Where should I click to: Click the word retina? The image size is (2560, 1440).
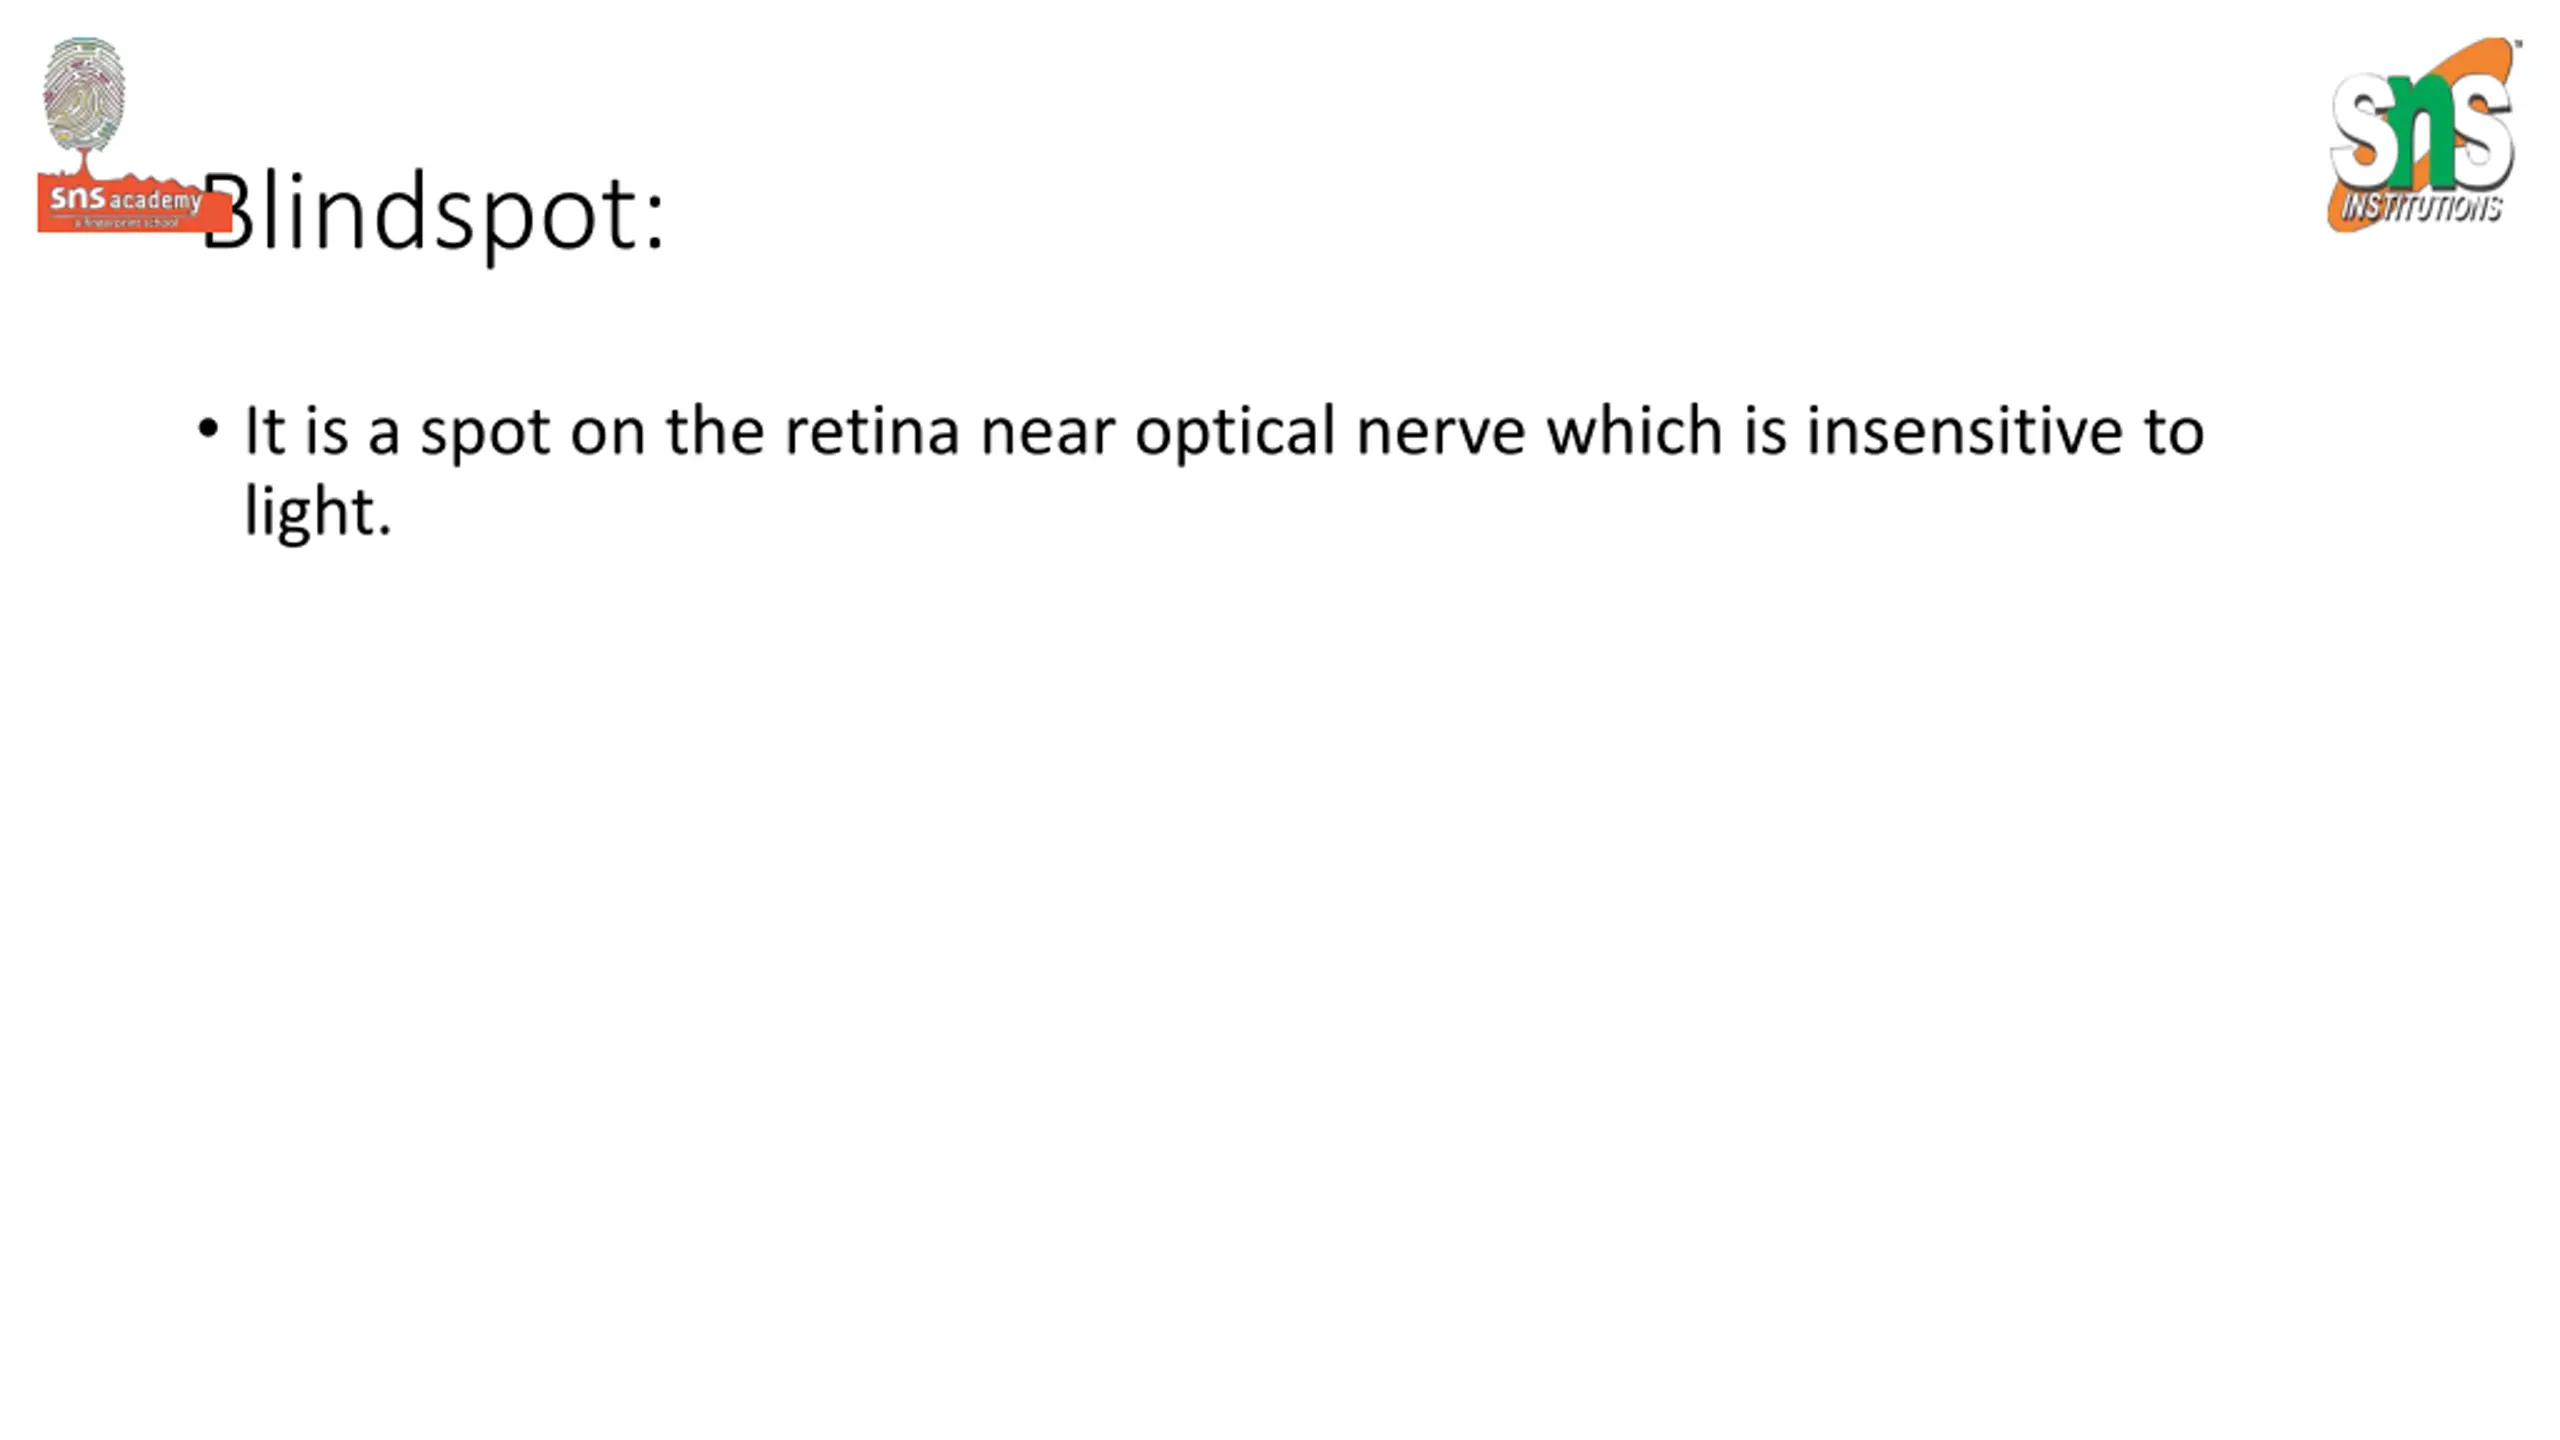pos(872,431)
